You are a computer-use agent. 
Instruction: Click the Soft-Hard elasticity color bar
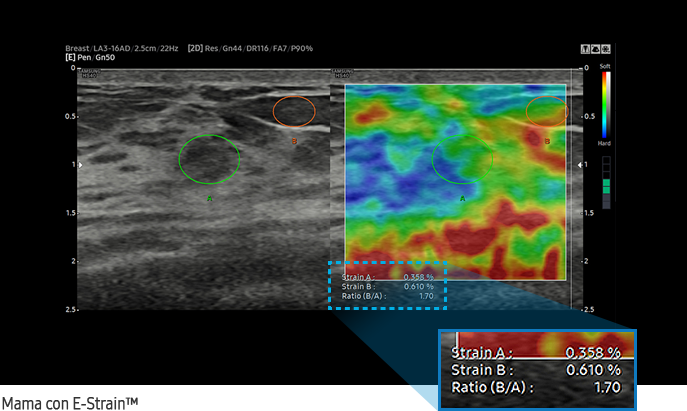click(x=605, y=105)
